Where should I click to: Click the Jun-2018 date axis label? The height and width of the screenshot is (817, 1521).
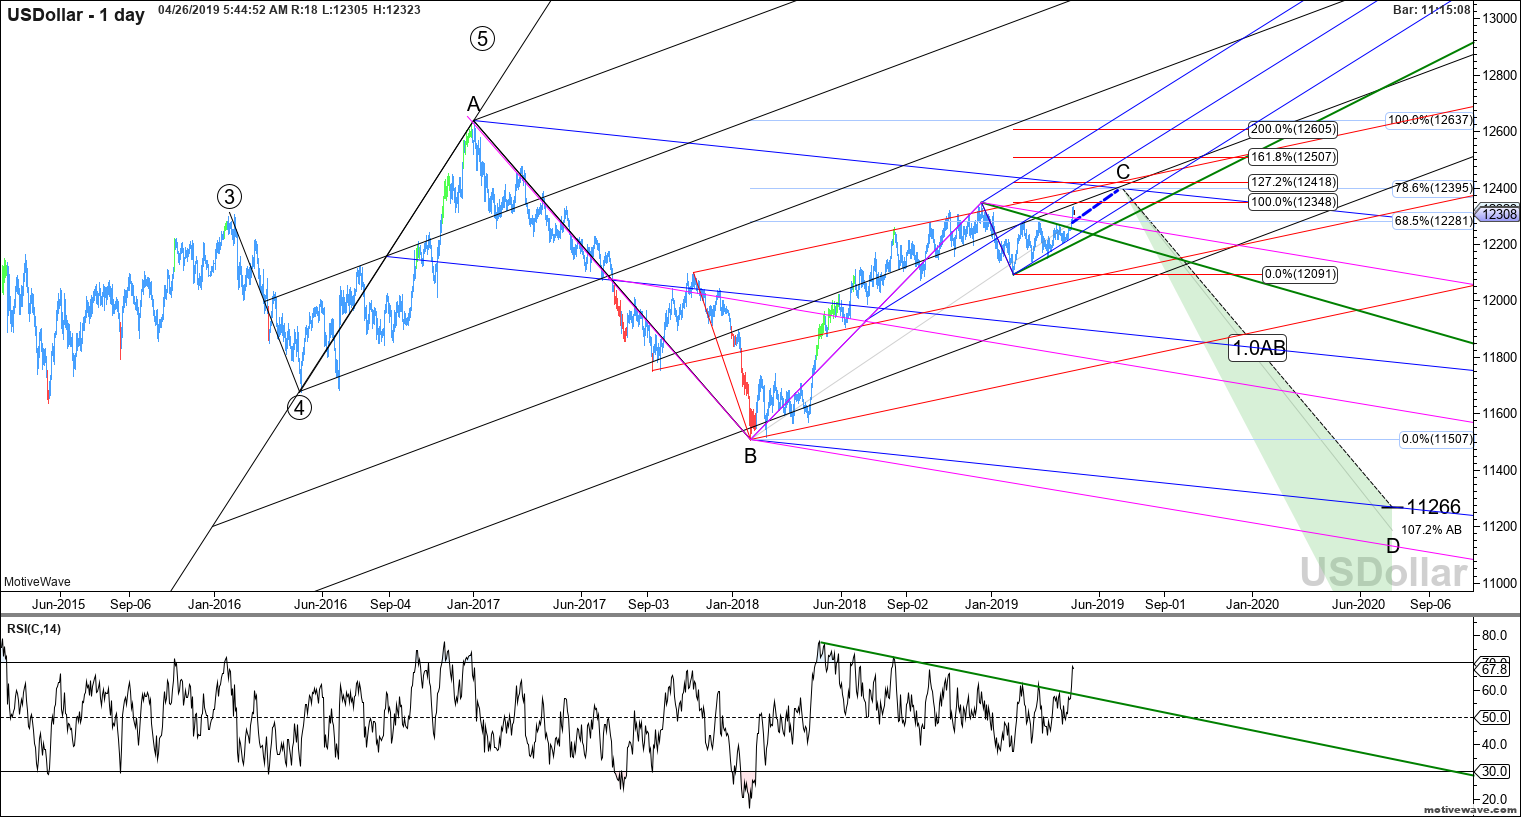click(x=839, y=604)
